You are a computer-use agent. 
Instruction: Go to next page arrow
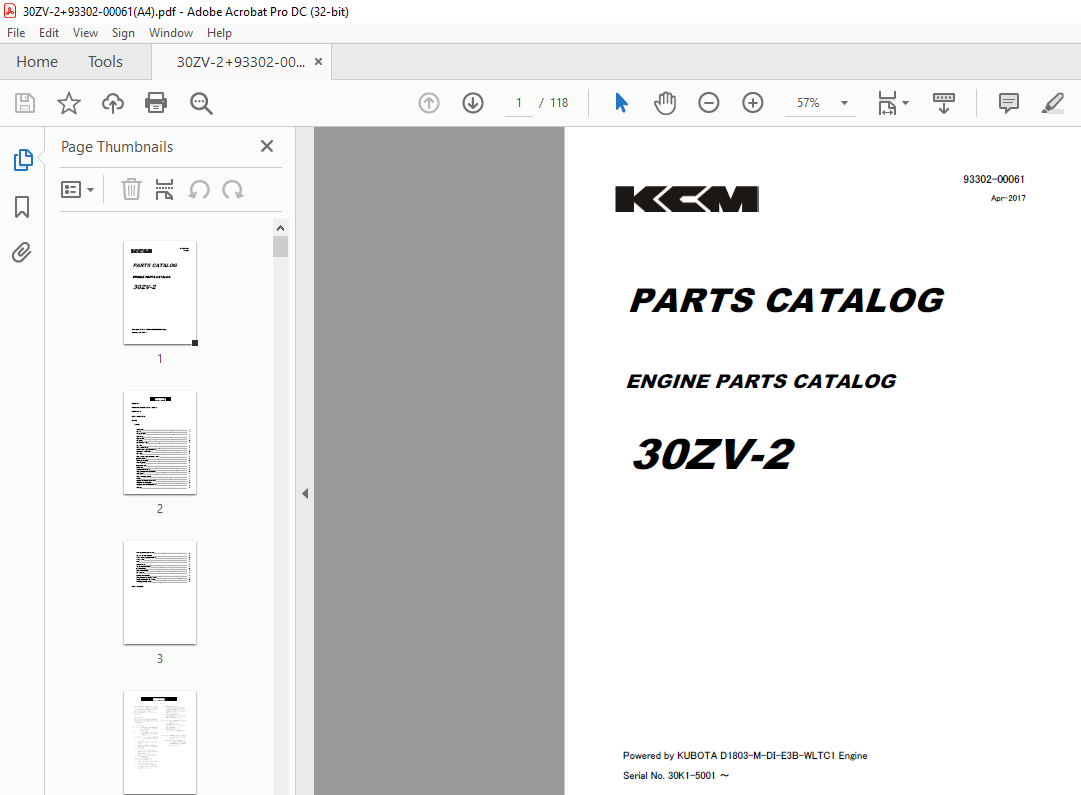pyautogui.click(x=473, y=103)
